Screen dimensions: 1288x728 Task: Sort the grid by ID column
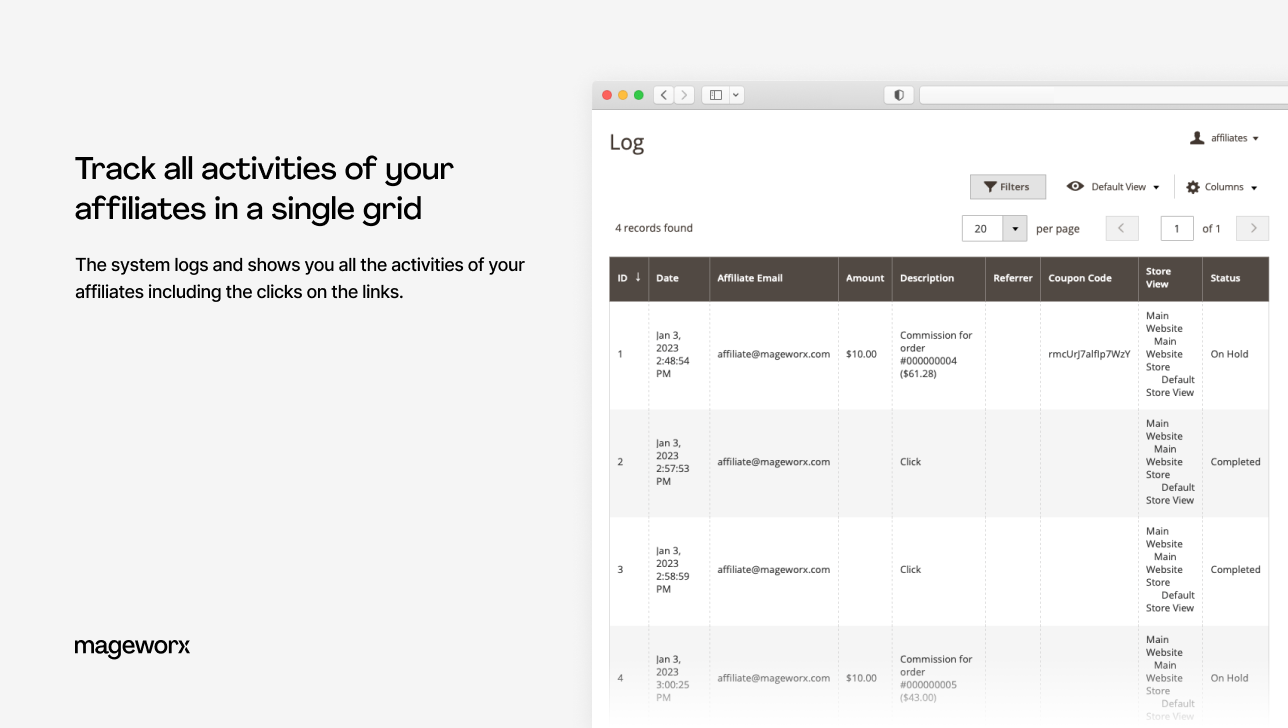[628, 278]
